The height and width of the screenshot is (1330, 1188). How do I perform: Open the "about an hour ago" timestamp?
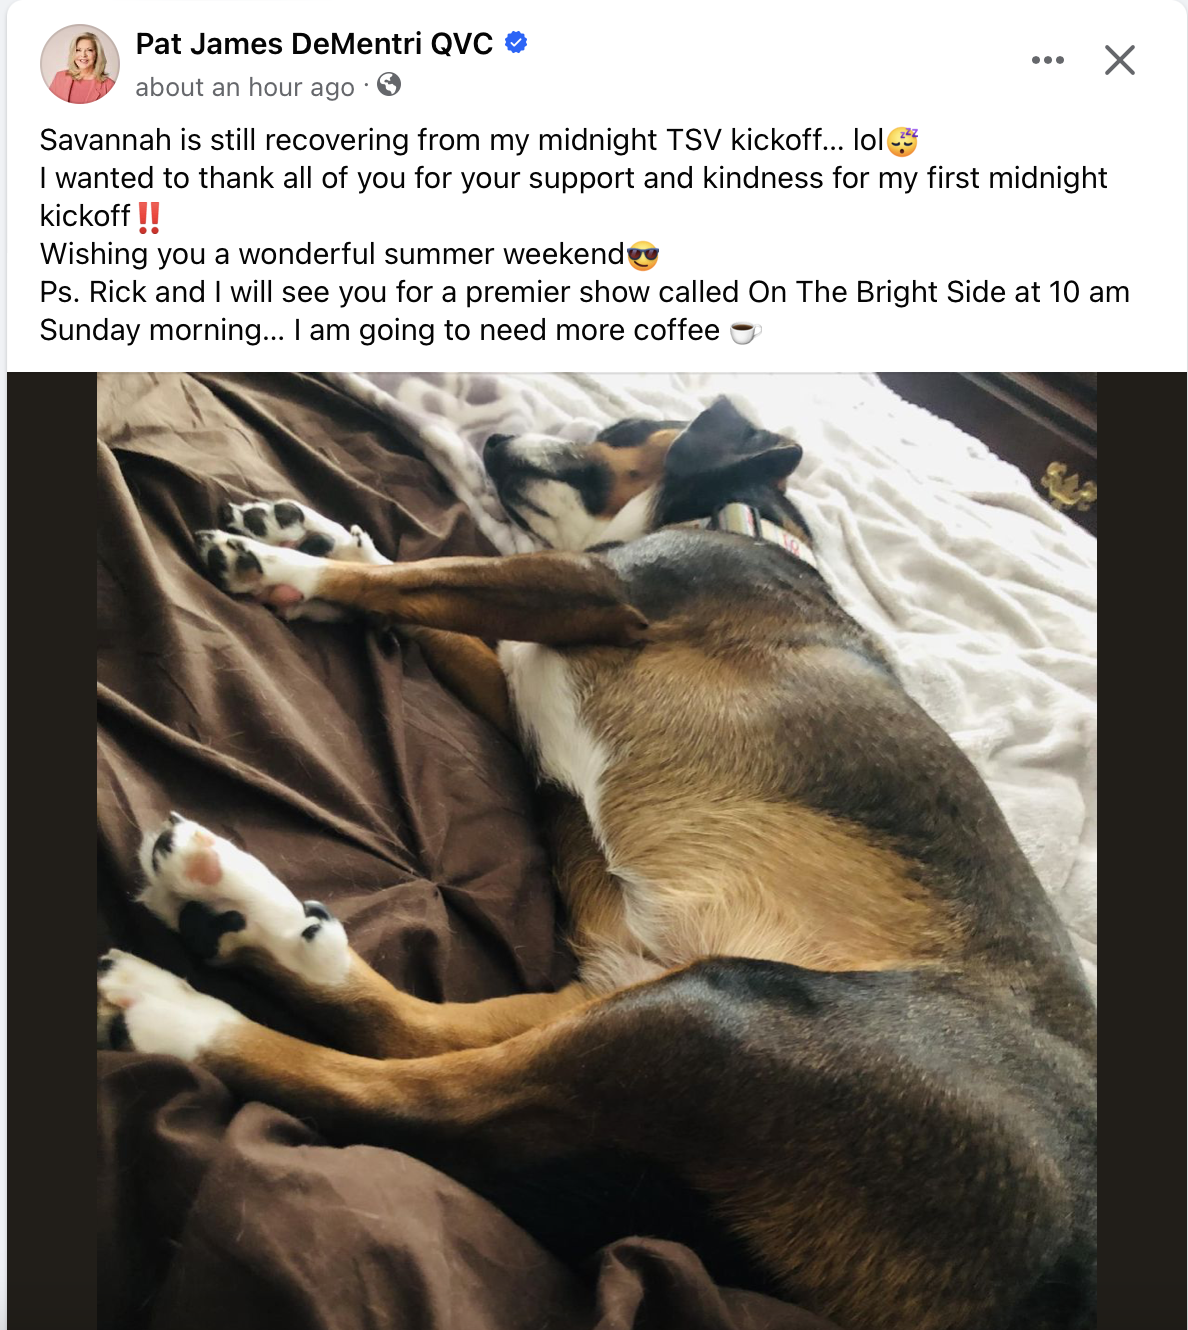point(245,87)
